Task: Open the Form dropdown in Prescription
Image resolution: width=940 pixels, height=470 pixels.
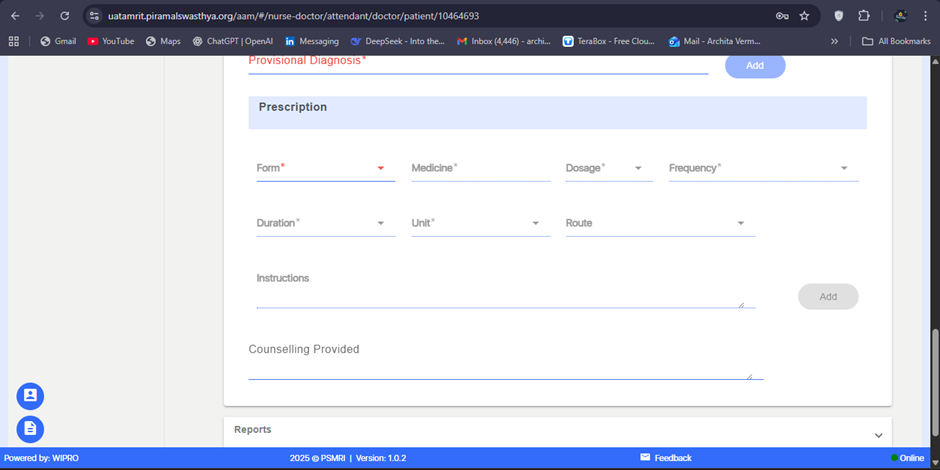Action: (325, 168)
